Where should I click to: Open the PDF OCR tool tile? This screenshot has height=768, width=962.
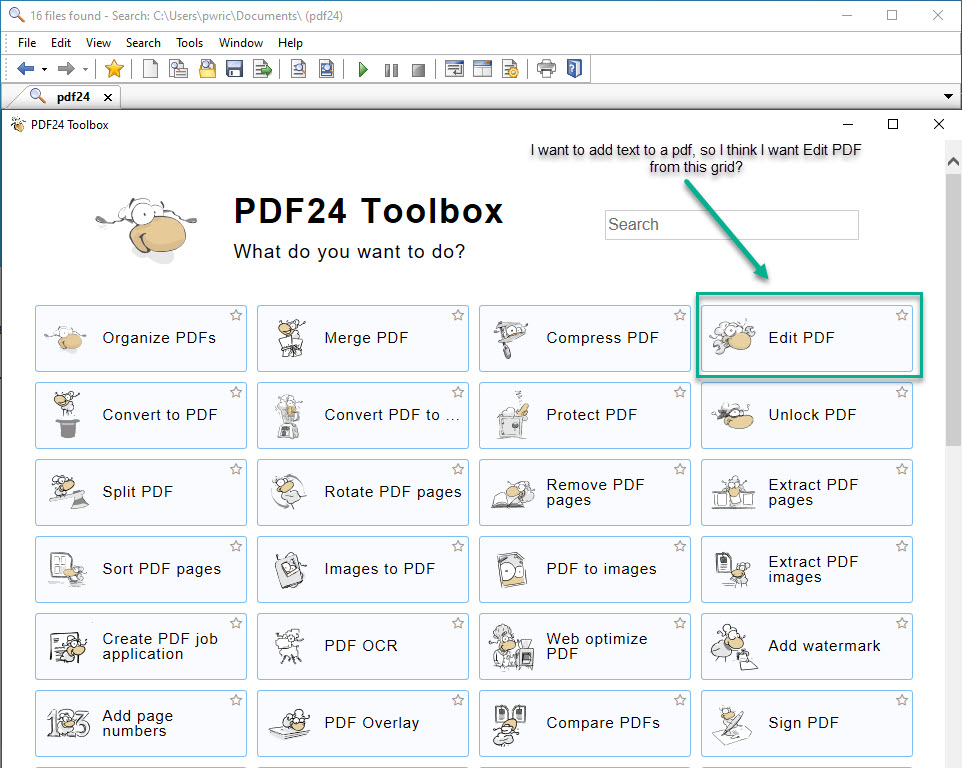coord(363,646)
